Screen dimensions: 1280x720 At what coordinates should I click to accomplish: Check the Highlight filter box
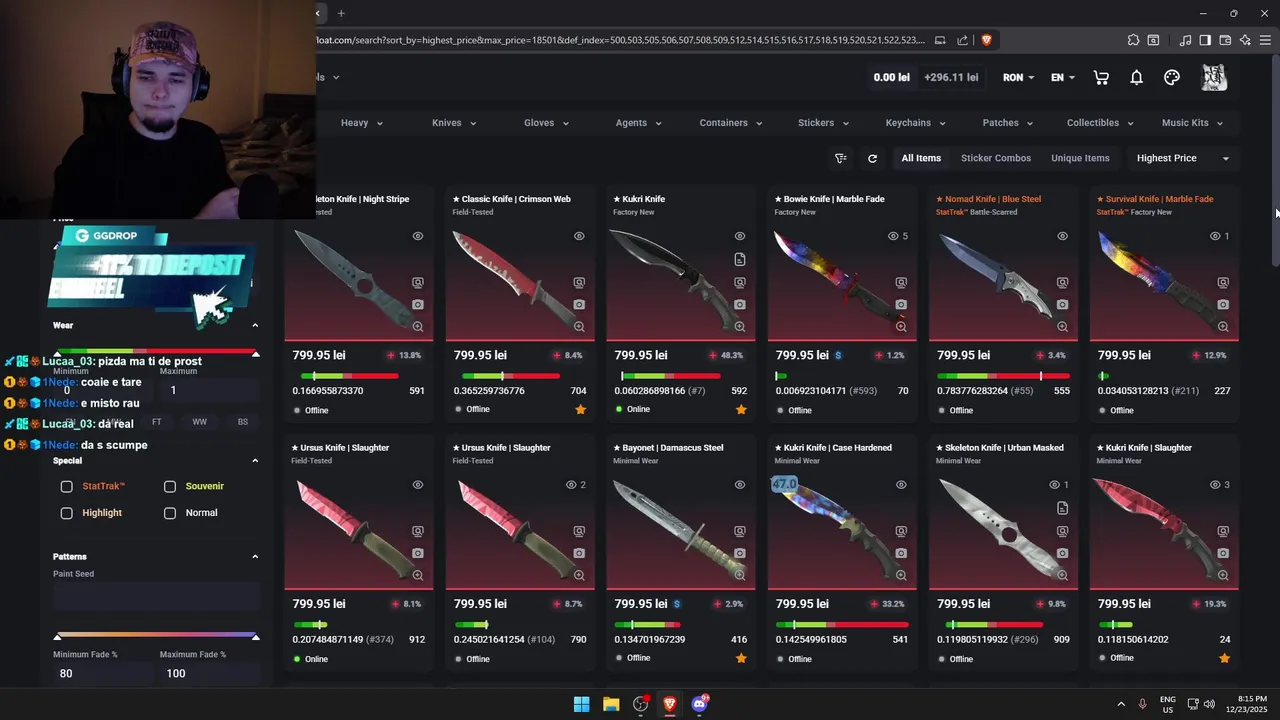coord(67,513)
